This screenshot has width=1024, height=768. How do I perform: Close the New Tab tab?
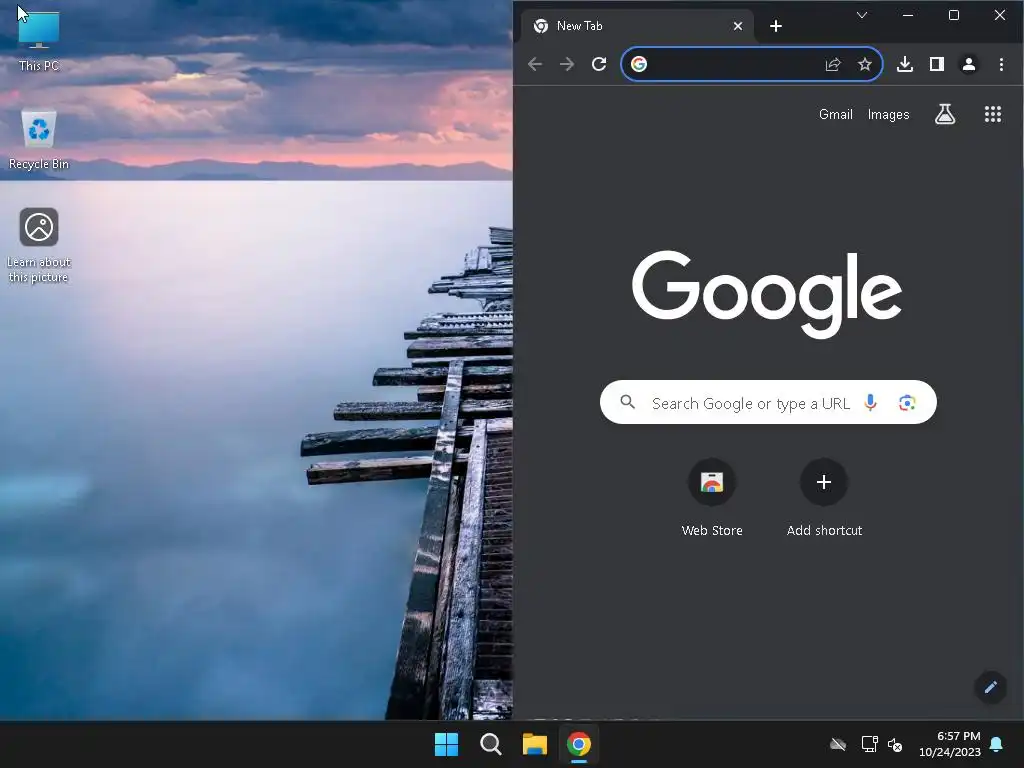tap(737, 26)
